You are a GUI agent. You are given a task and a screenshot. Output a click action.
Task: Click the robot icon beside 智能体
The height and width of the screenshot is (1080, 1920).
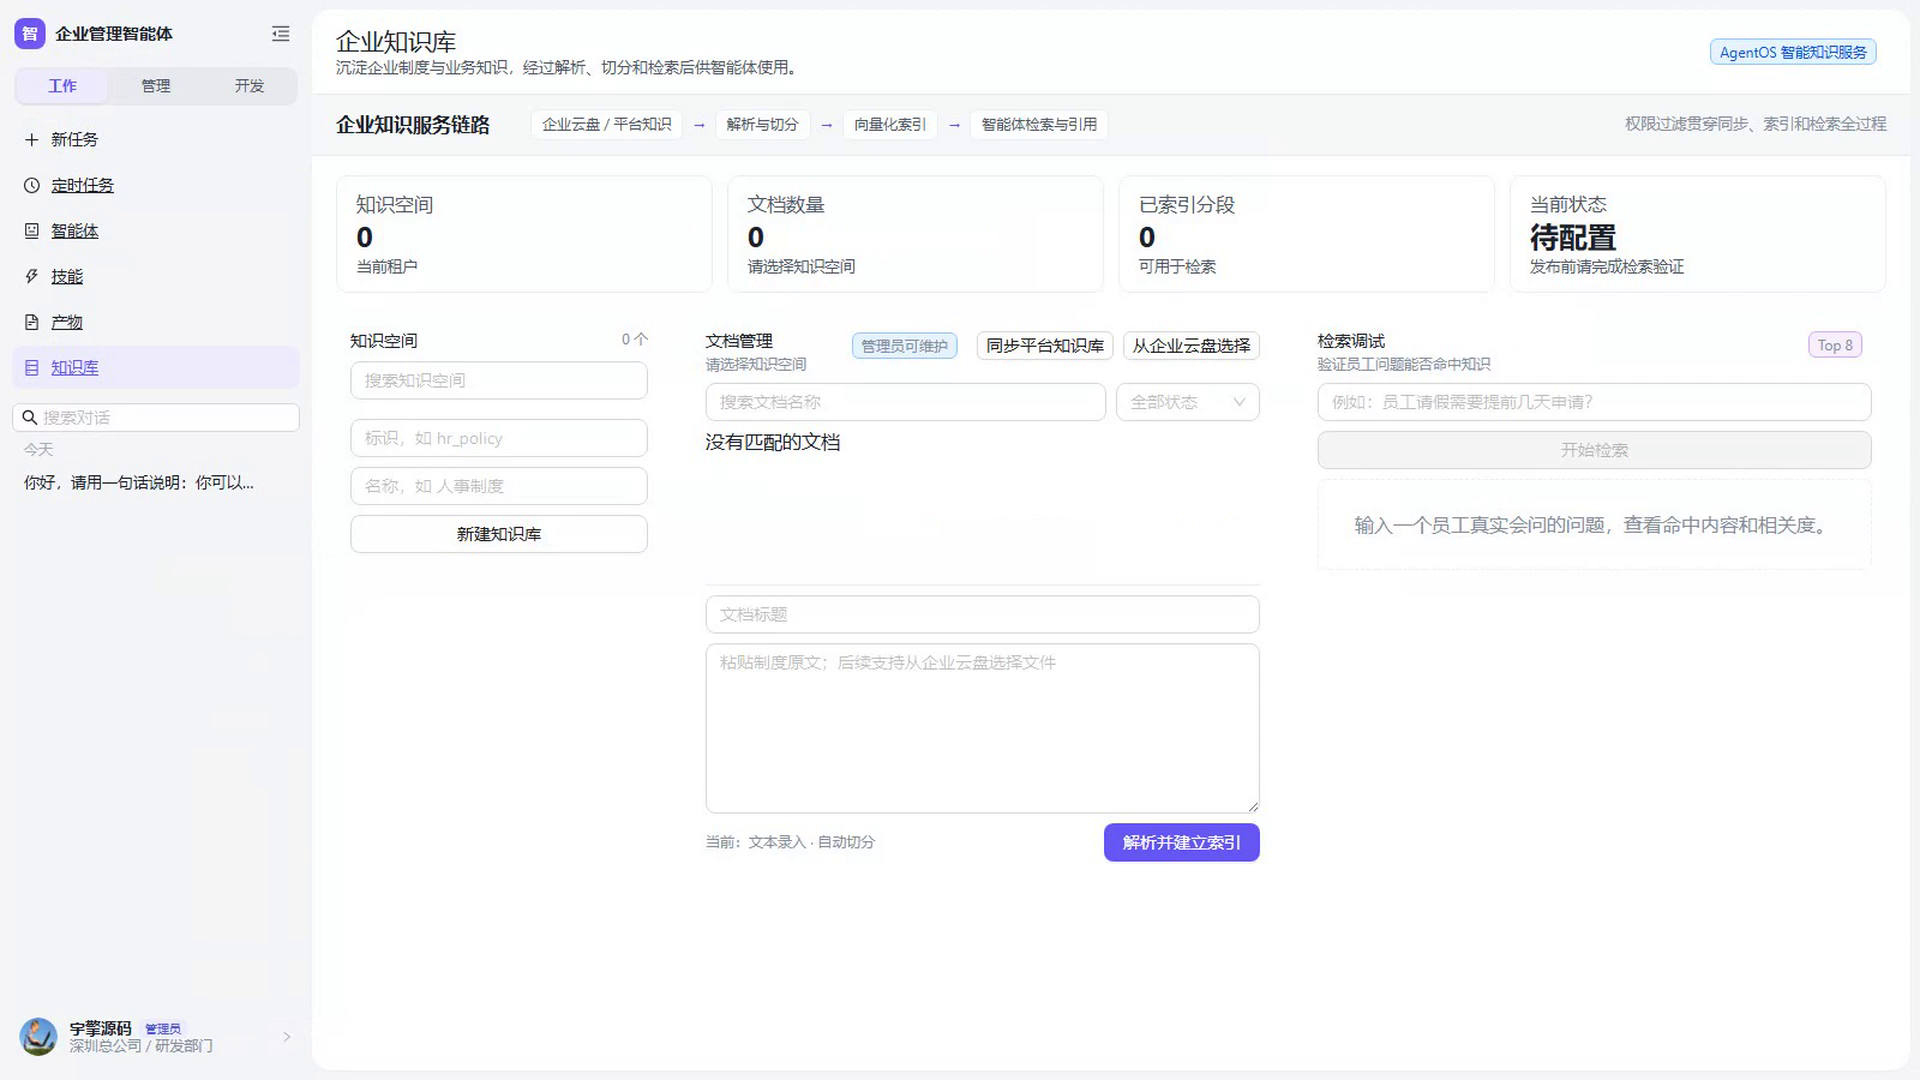coord(32,231)
